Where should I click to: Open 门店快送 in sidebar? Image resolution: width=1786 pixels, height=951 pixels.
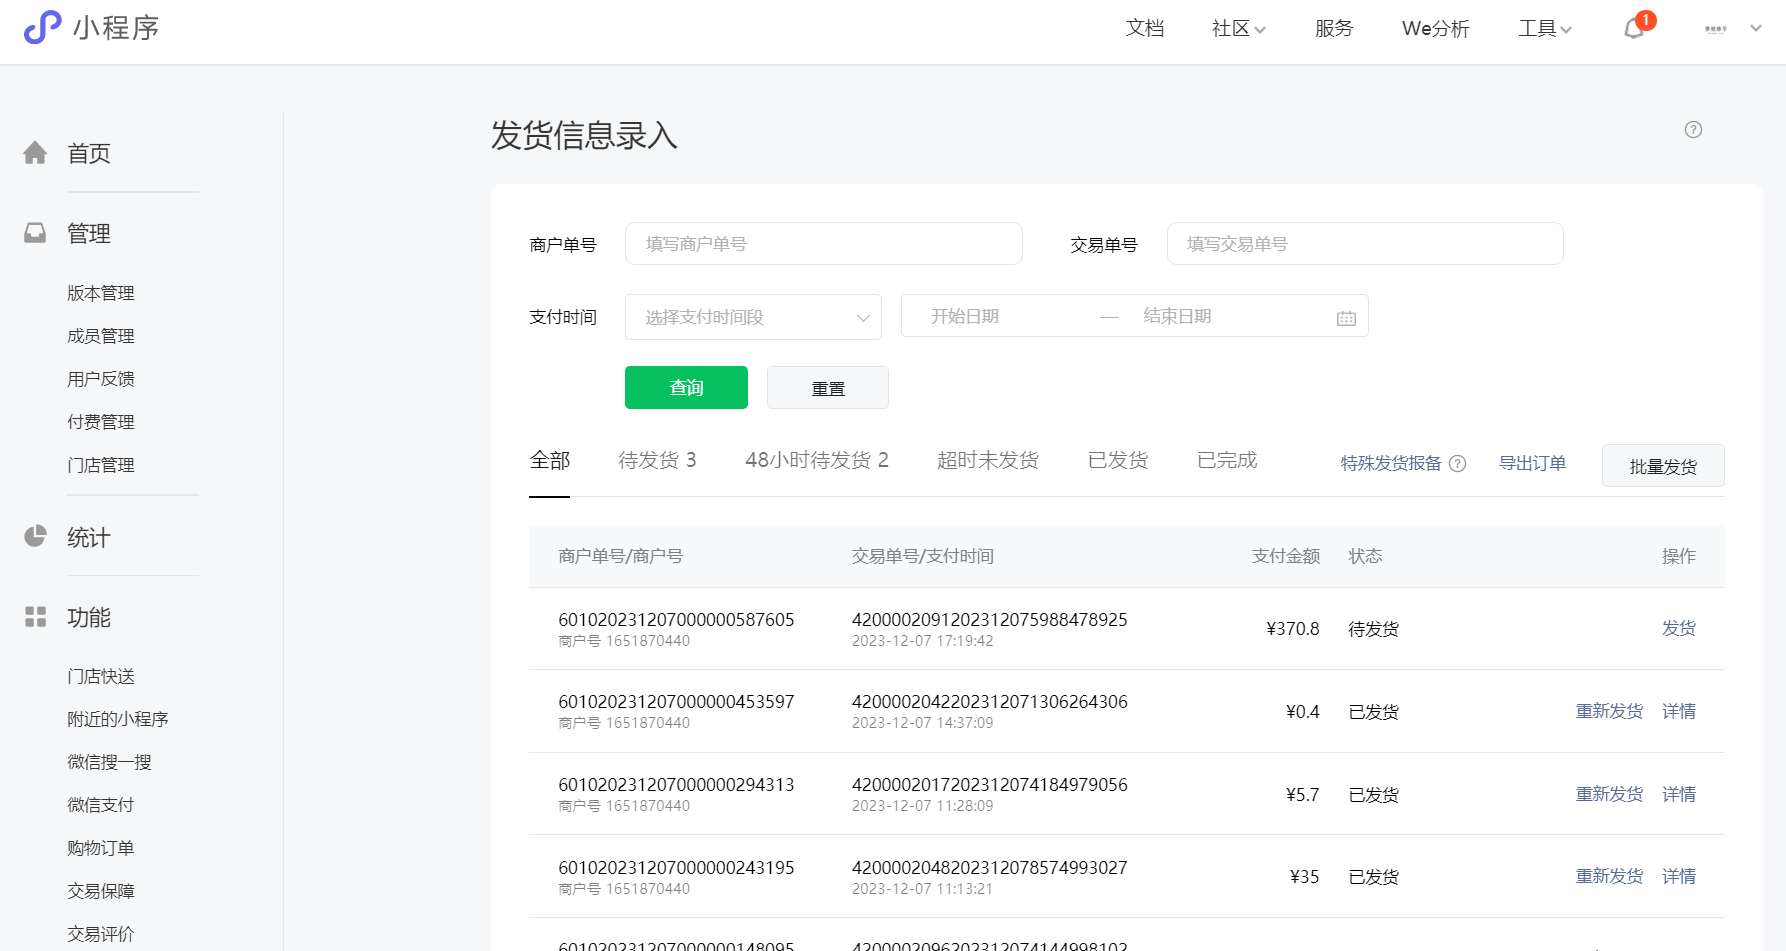100,676
